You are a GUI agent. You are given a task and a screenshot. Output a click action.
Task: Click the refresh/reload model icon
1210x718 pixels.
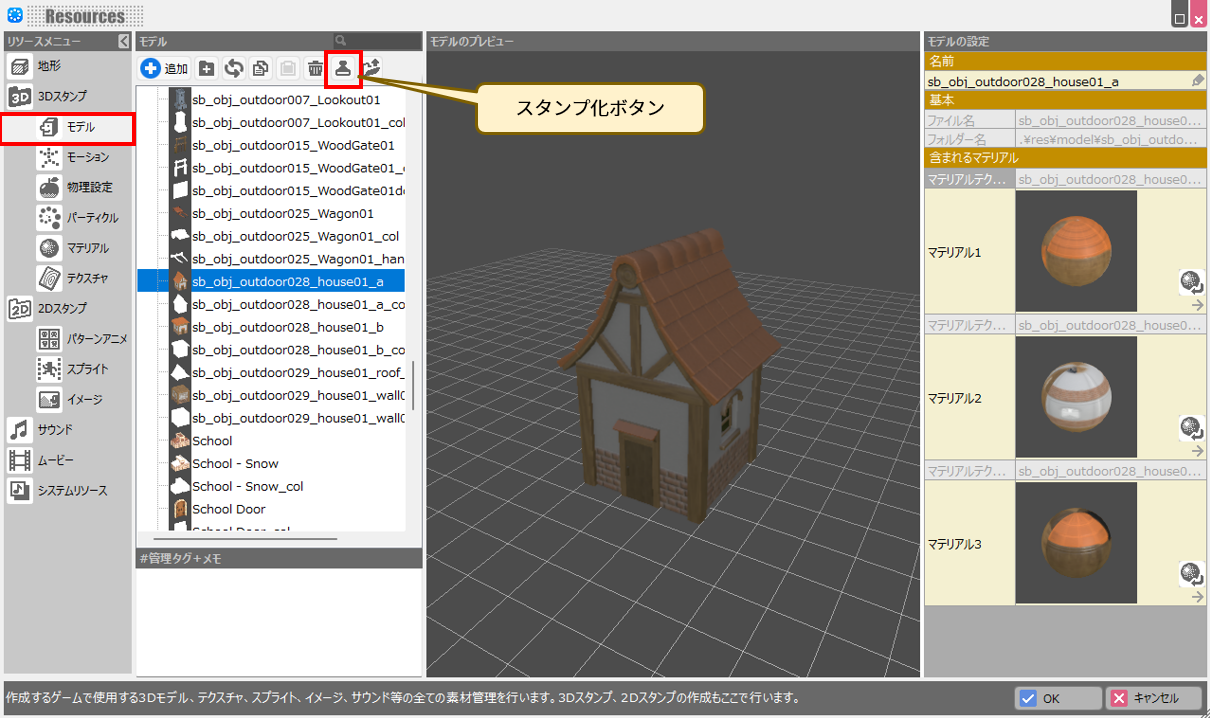(234, 69)
